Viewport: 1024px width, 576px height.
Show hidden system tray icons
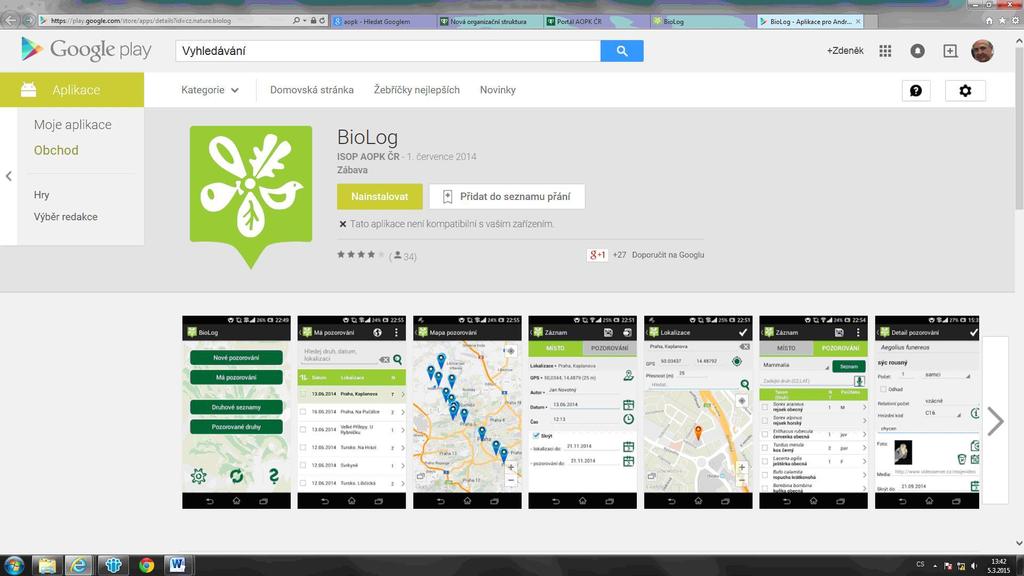click(935, 566)
